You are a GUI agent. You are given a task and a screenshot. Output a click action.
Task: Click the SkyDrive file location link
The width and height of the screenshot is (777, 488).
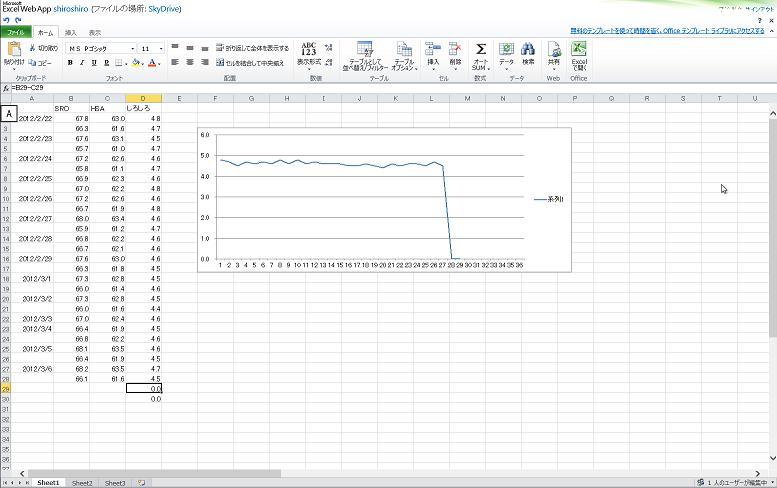[x=165, y=8]
